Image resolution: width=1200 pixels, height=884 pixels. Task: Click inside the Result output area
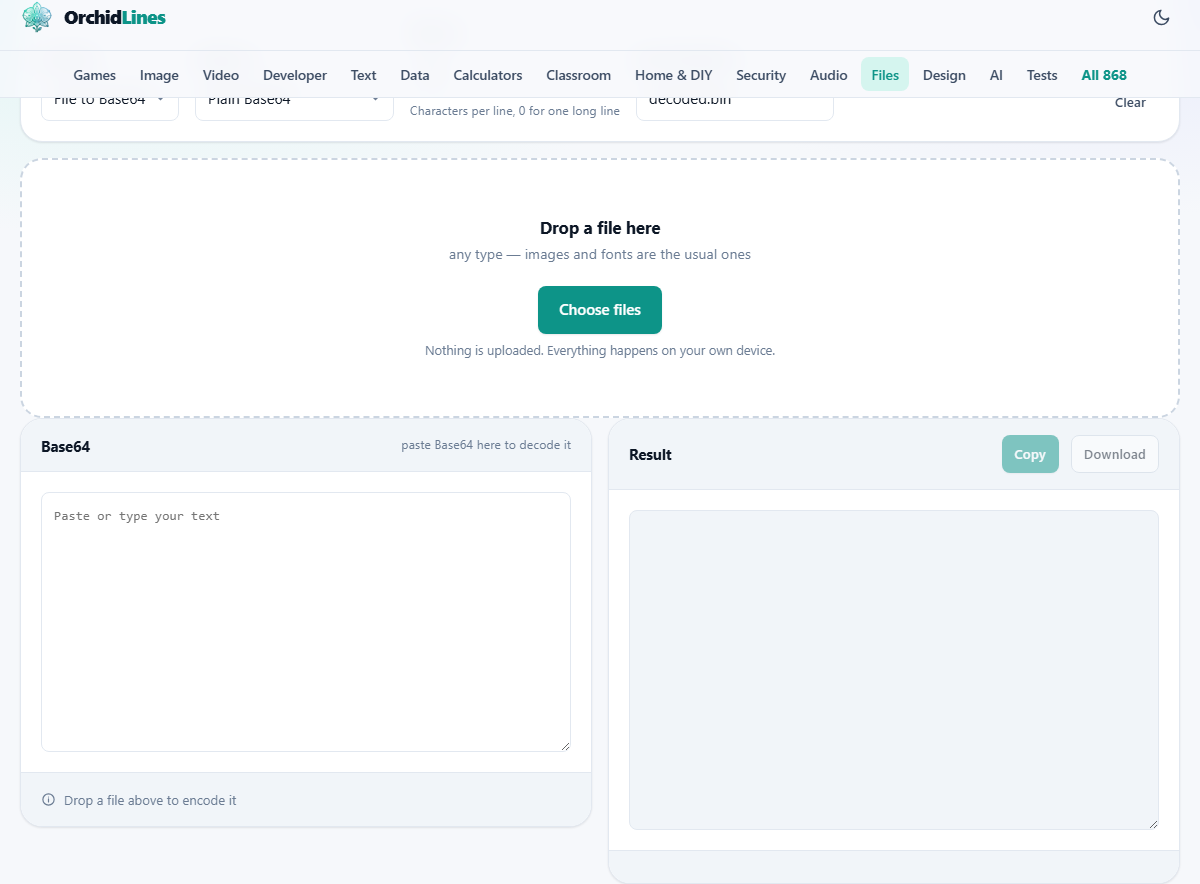pos(894,670)
